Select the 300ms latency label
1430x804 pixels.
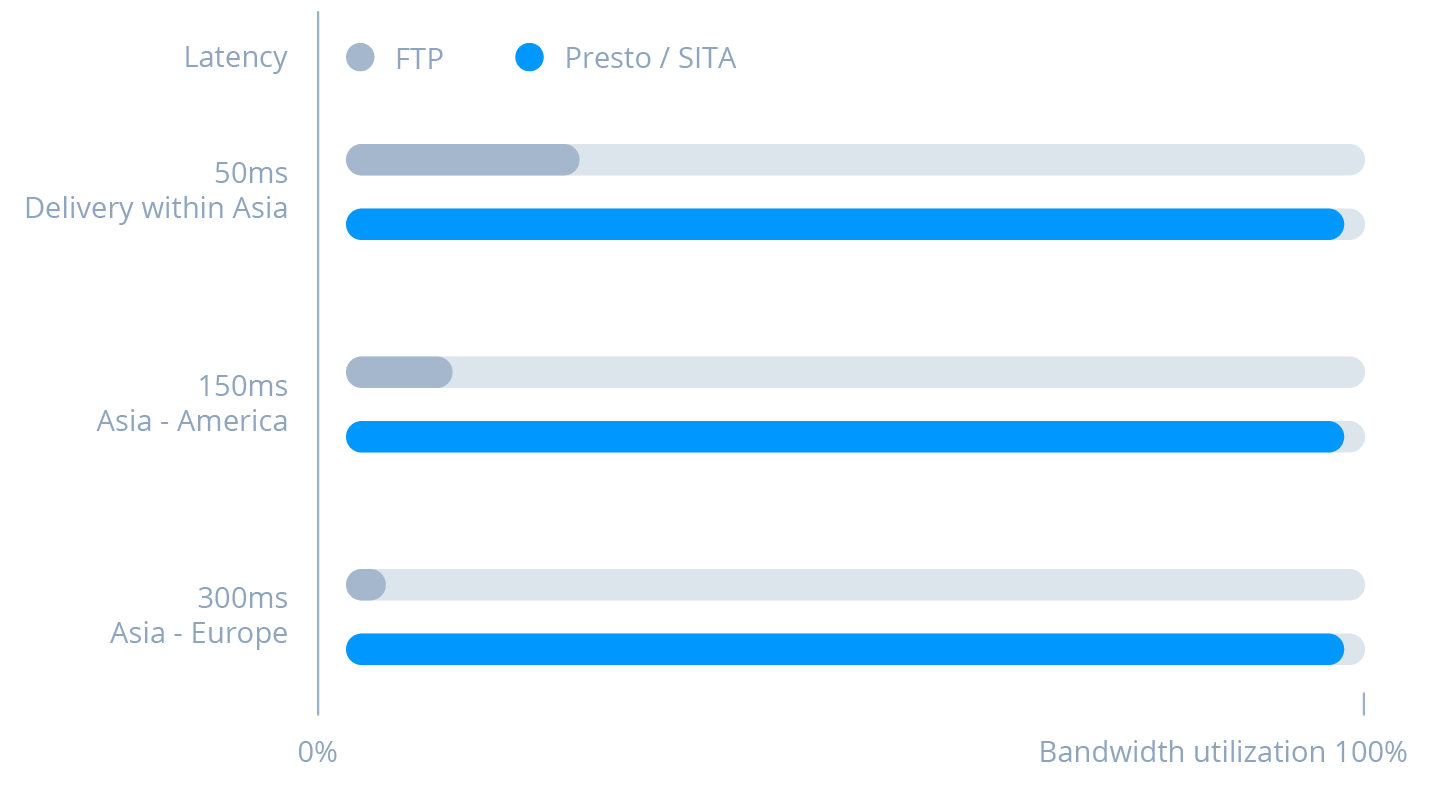click(x=243, y=598)
